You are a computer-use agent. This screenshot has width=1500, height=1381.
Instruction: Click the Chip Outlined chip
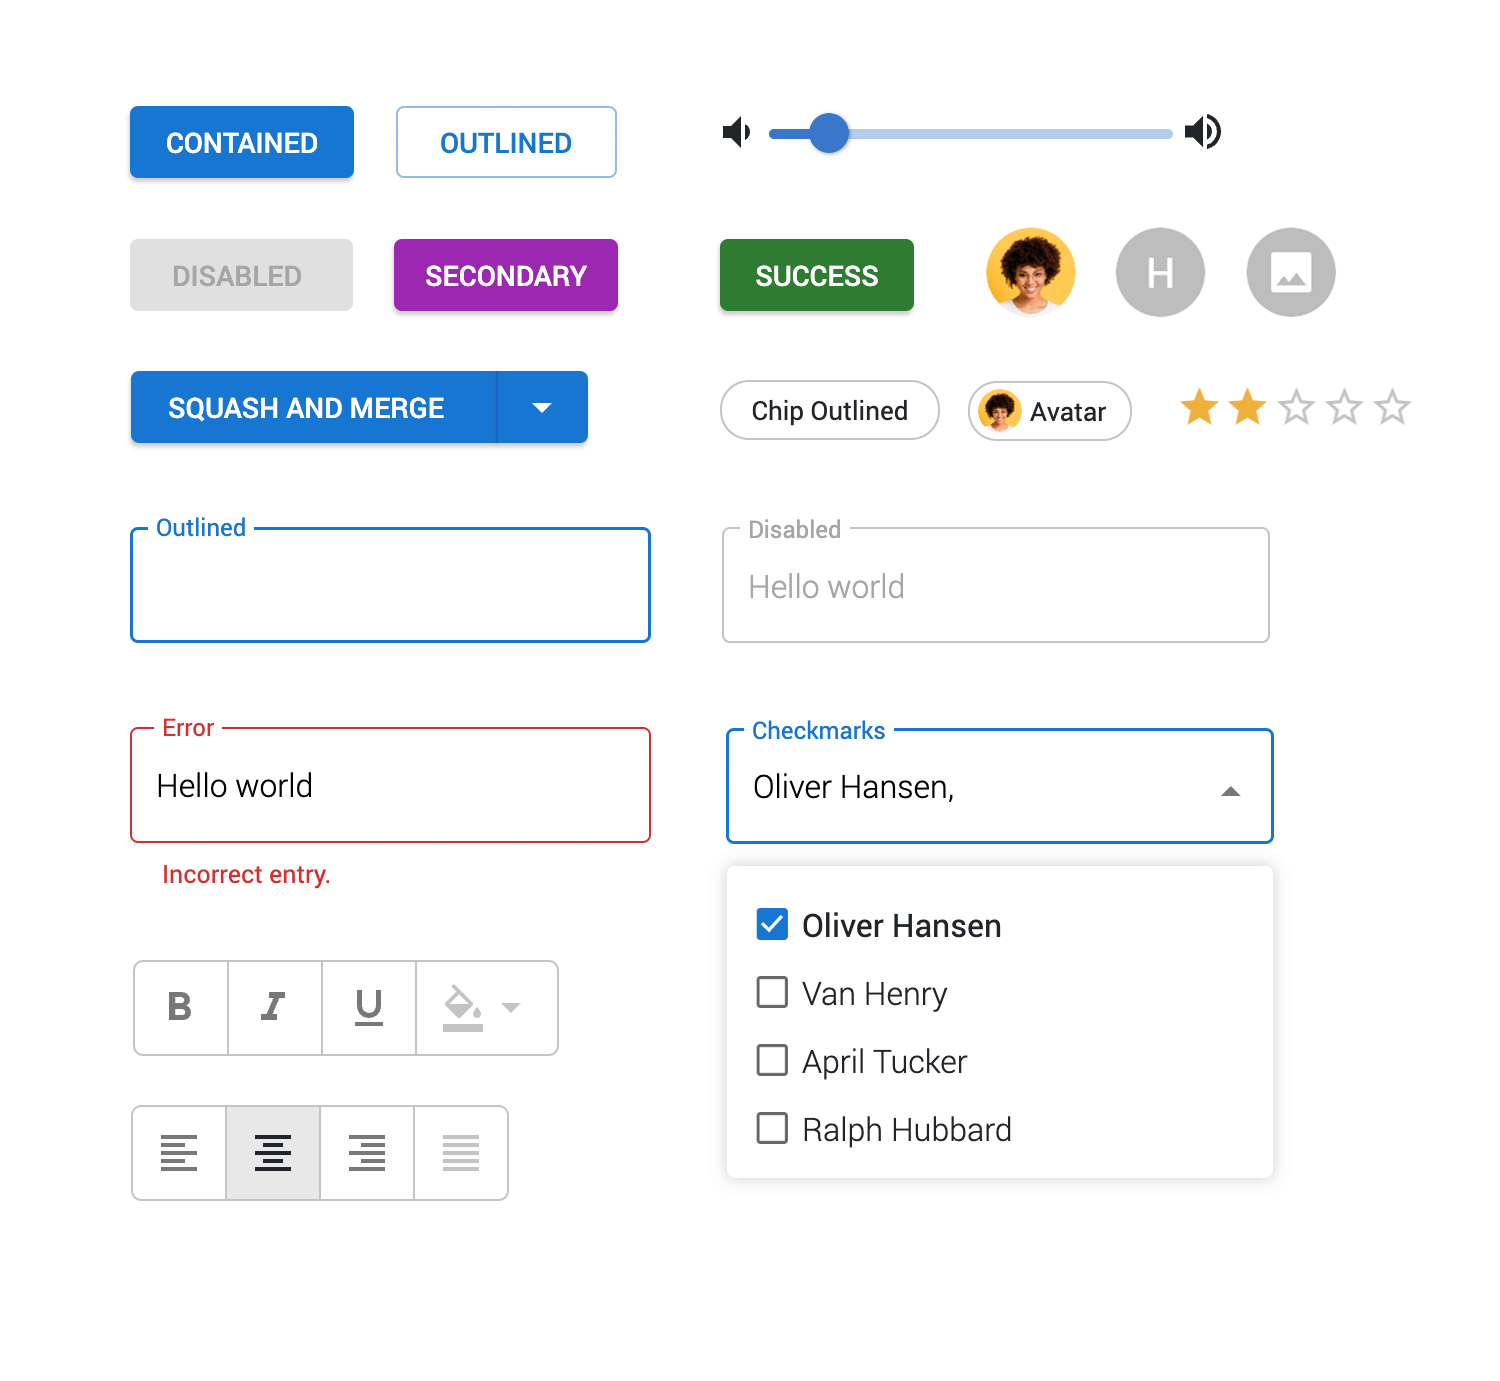coord(830,410)
